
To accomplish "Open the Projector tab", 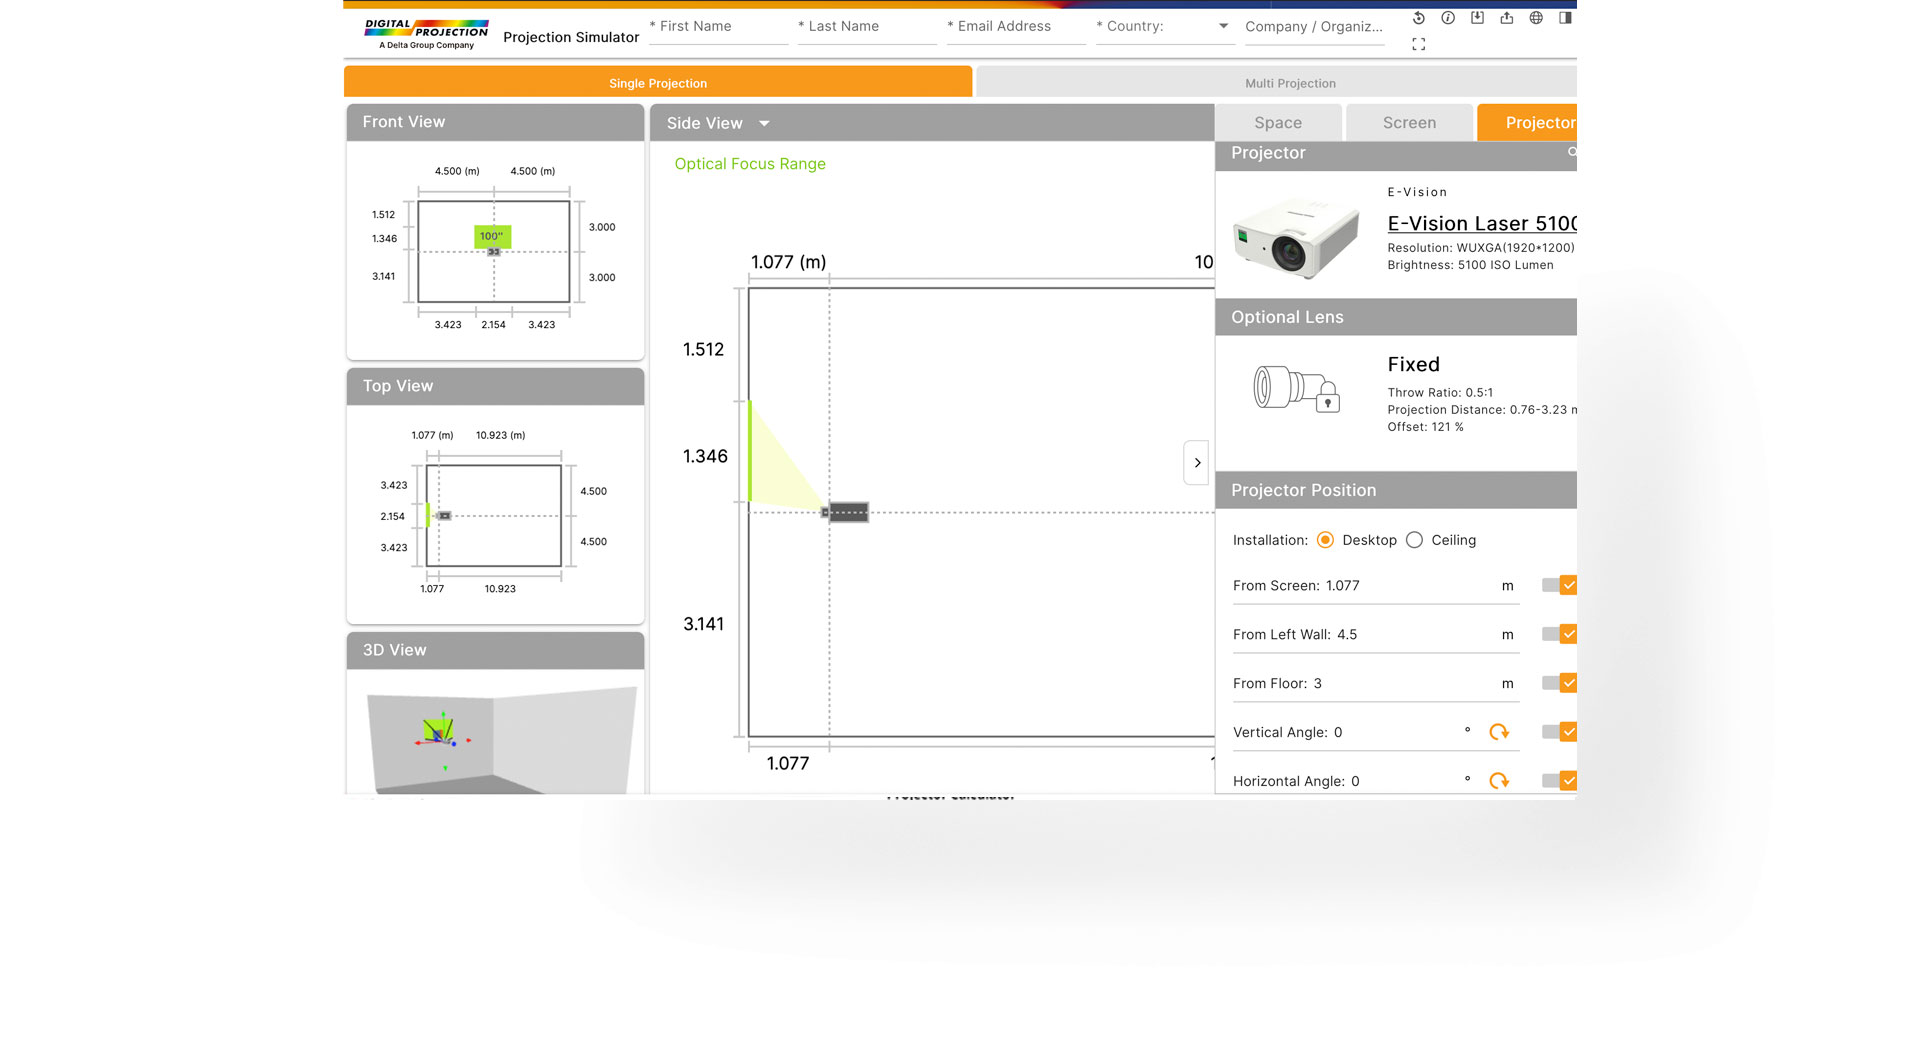I will click(1528, 123).
